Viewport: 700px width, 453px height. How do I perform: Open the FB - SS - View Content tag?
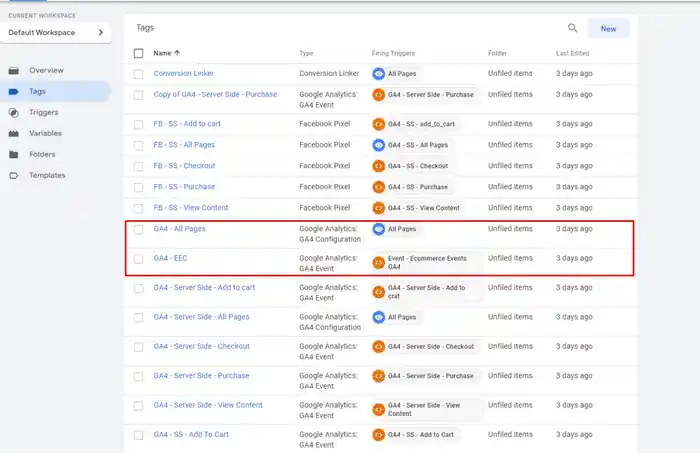coord(191,208)
